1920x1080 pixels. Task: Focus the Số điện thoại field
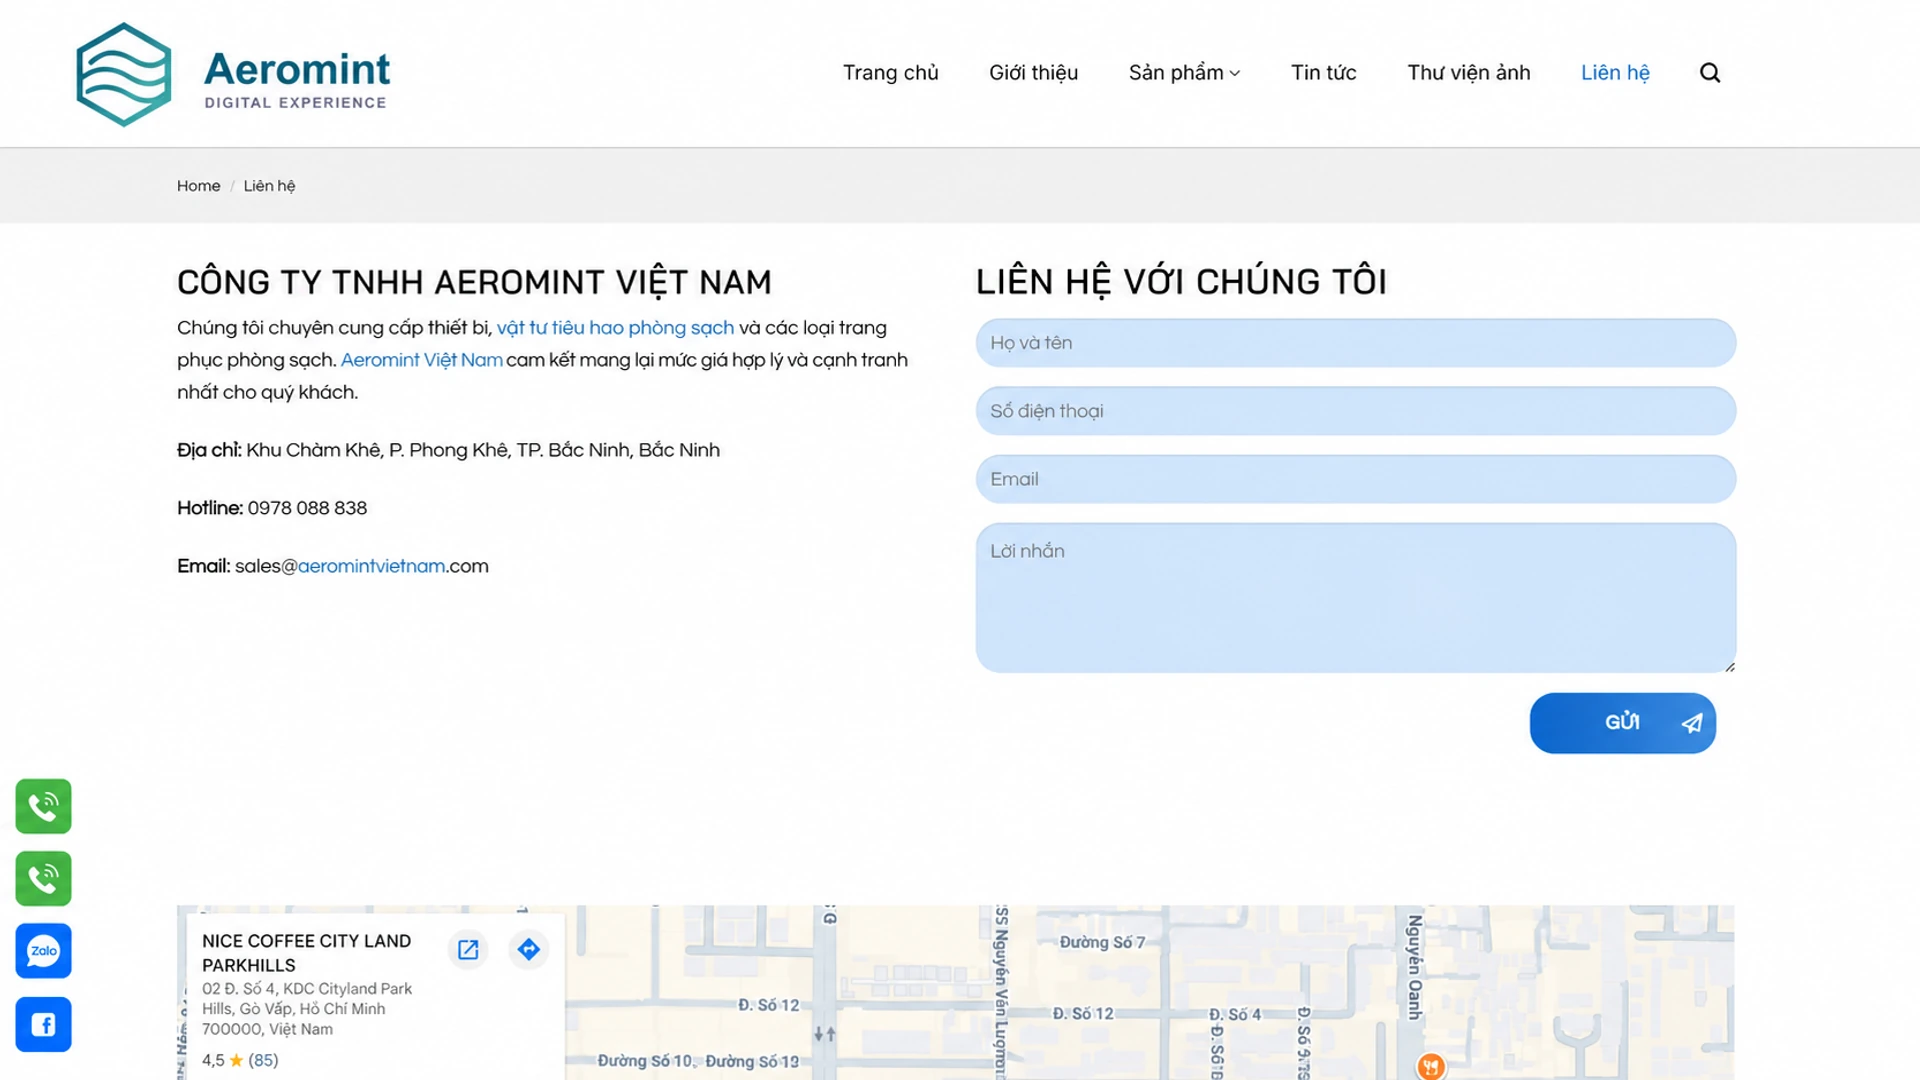pos(1355,411)
